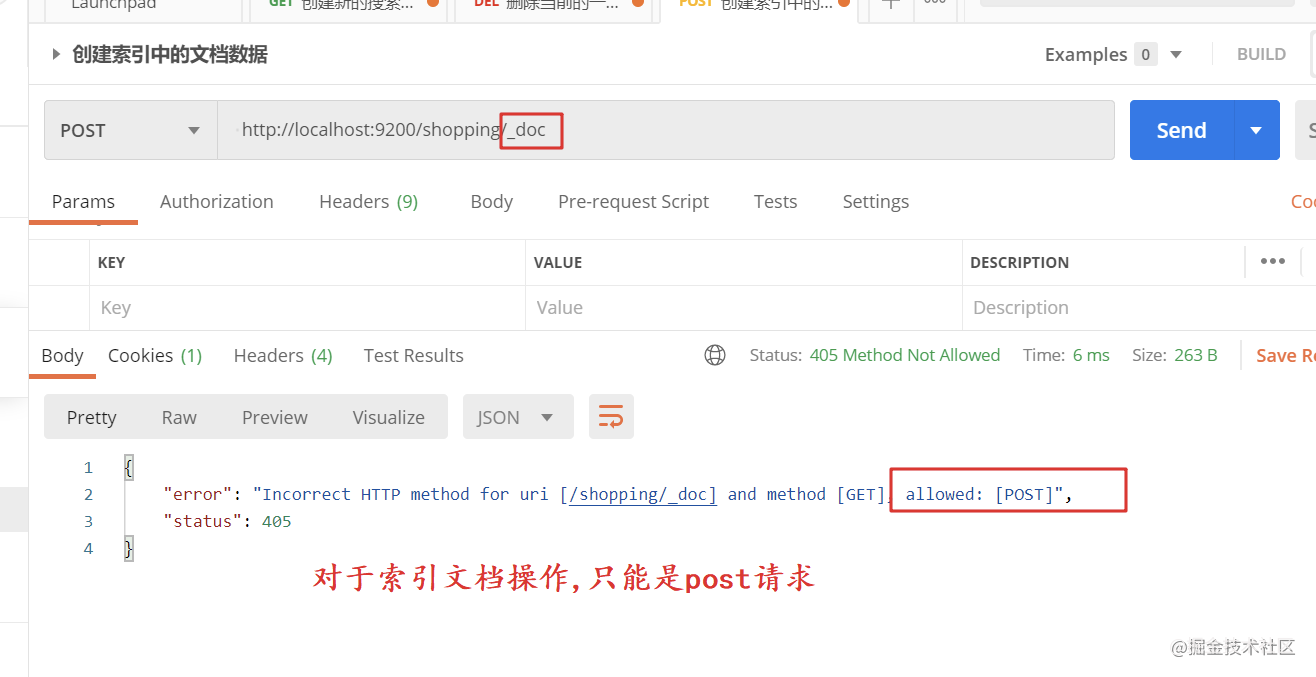Screen dimensions: 1316x677
Task: Follow the /shopping/_doc link in response
Action: (x=642, y=494)
